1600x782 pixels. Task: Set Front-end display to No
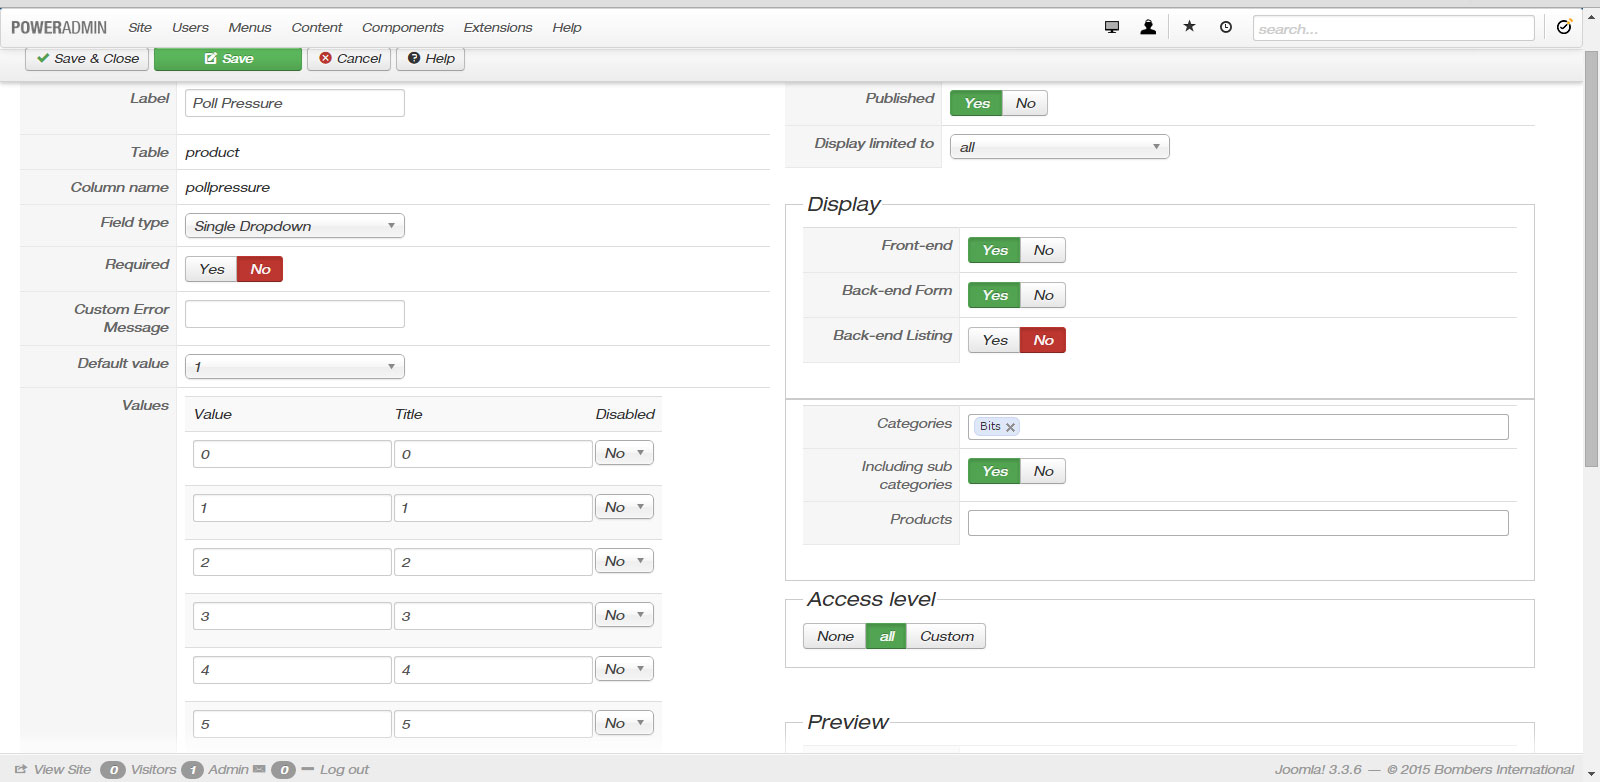point(1043,250)
